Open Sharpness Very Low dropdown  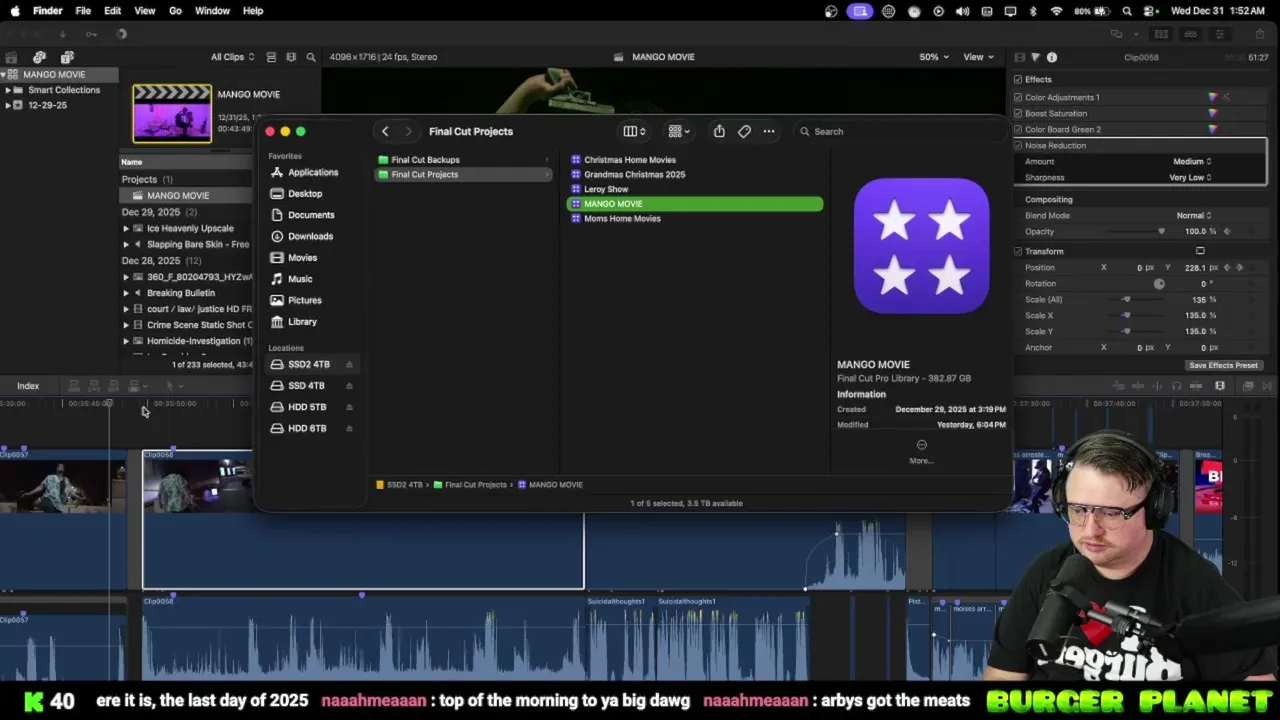1190,177
